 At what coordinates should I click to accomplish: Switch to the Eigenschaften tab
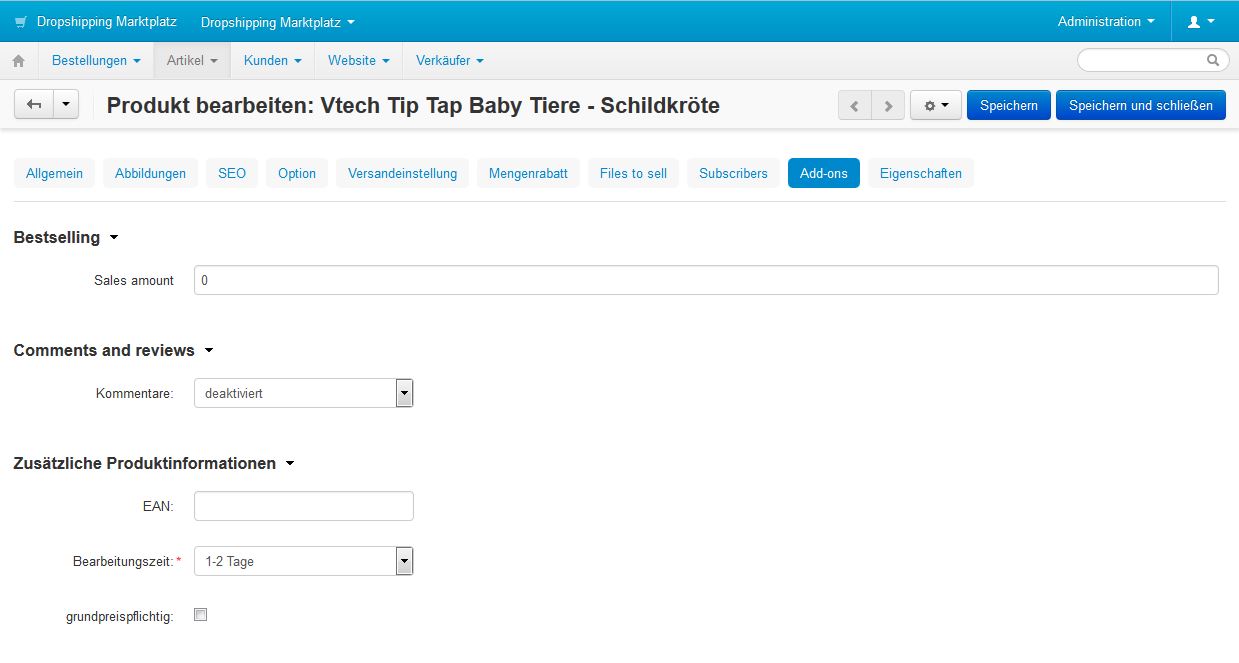(921, 173)
